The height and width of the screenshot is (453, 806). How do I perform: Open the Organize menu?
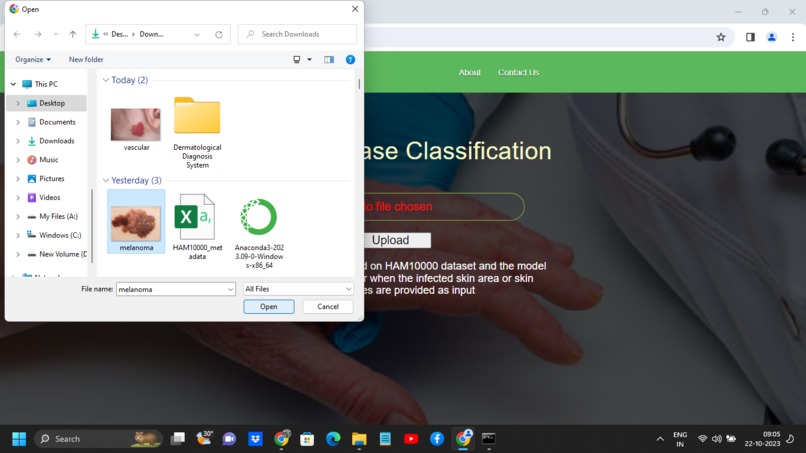[x=33, y=60]
